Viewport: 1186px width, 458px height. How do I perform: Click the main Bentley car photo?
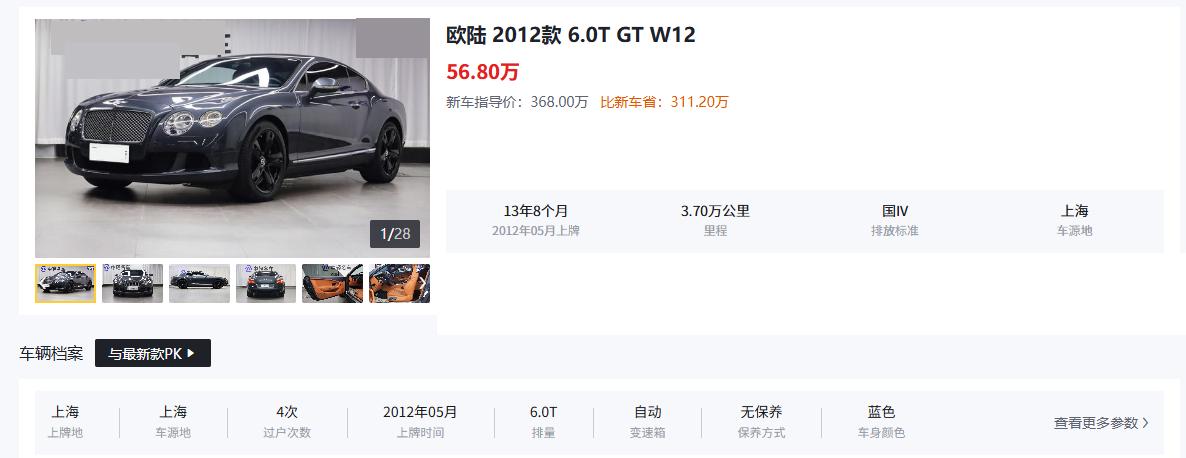[232, 138]
